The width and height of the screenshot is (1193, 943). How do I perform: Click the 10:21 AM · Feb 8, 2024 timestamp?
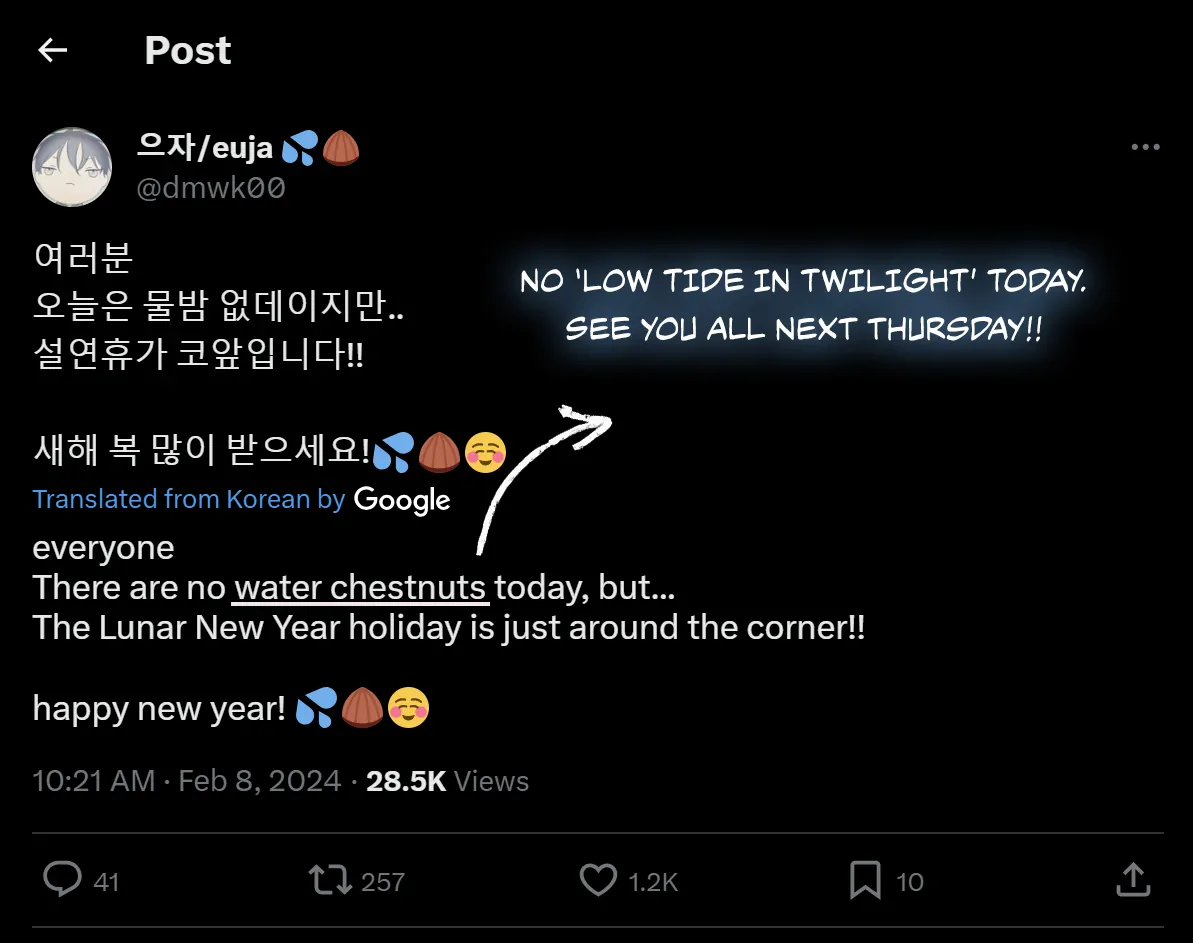point(187,781)
